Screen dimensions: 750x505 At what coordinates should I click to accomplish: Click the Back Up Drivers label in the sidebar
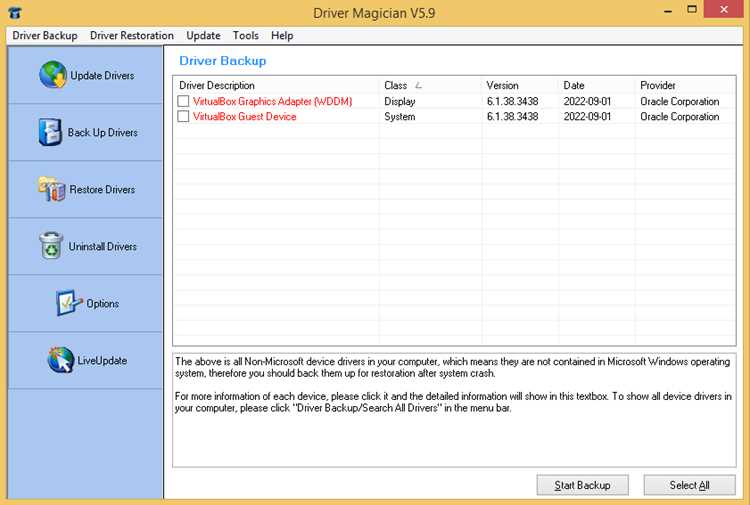pos(102,132)
